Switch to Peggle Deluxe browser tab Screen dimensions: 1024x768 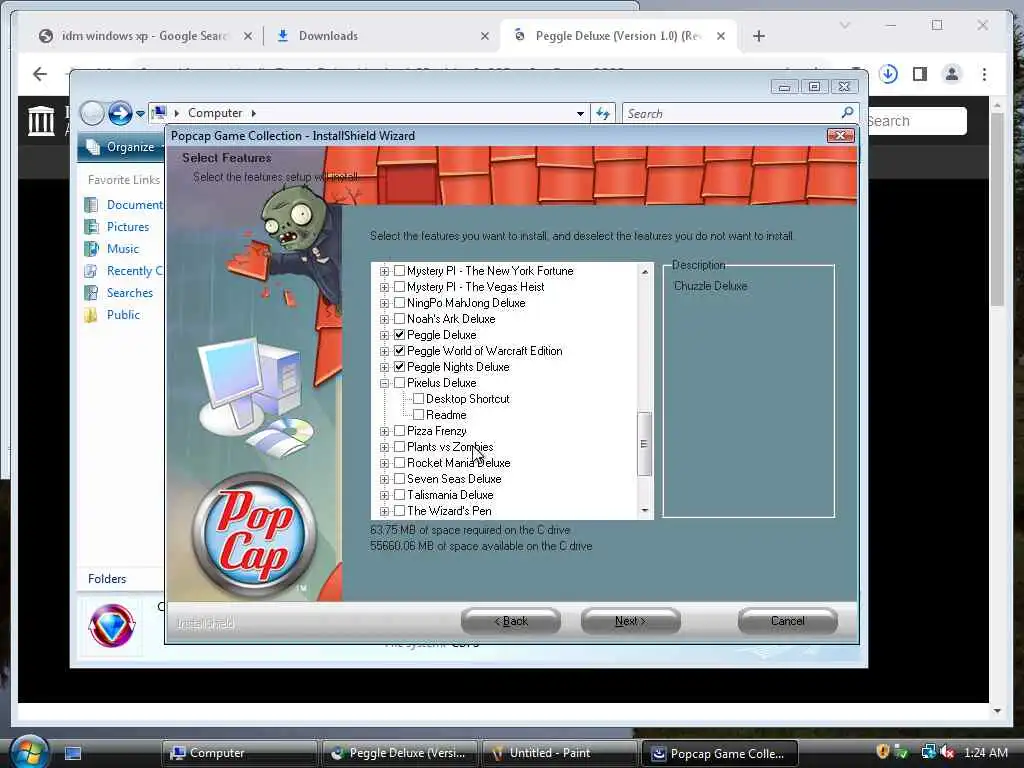point(618,36)
